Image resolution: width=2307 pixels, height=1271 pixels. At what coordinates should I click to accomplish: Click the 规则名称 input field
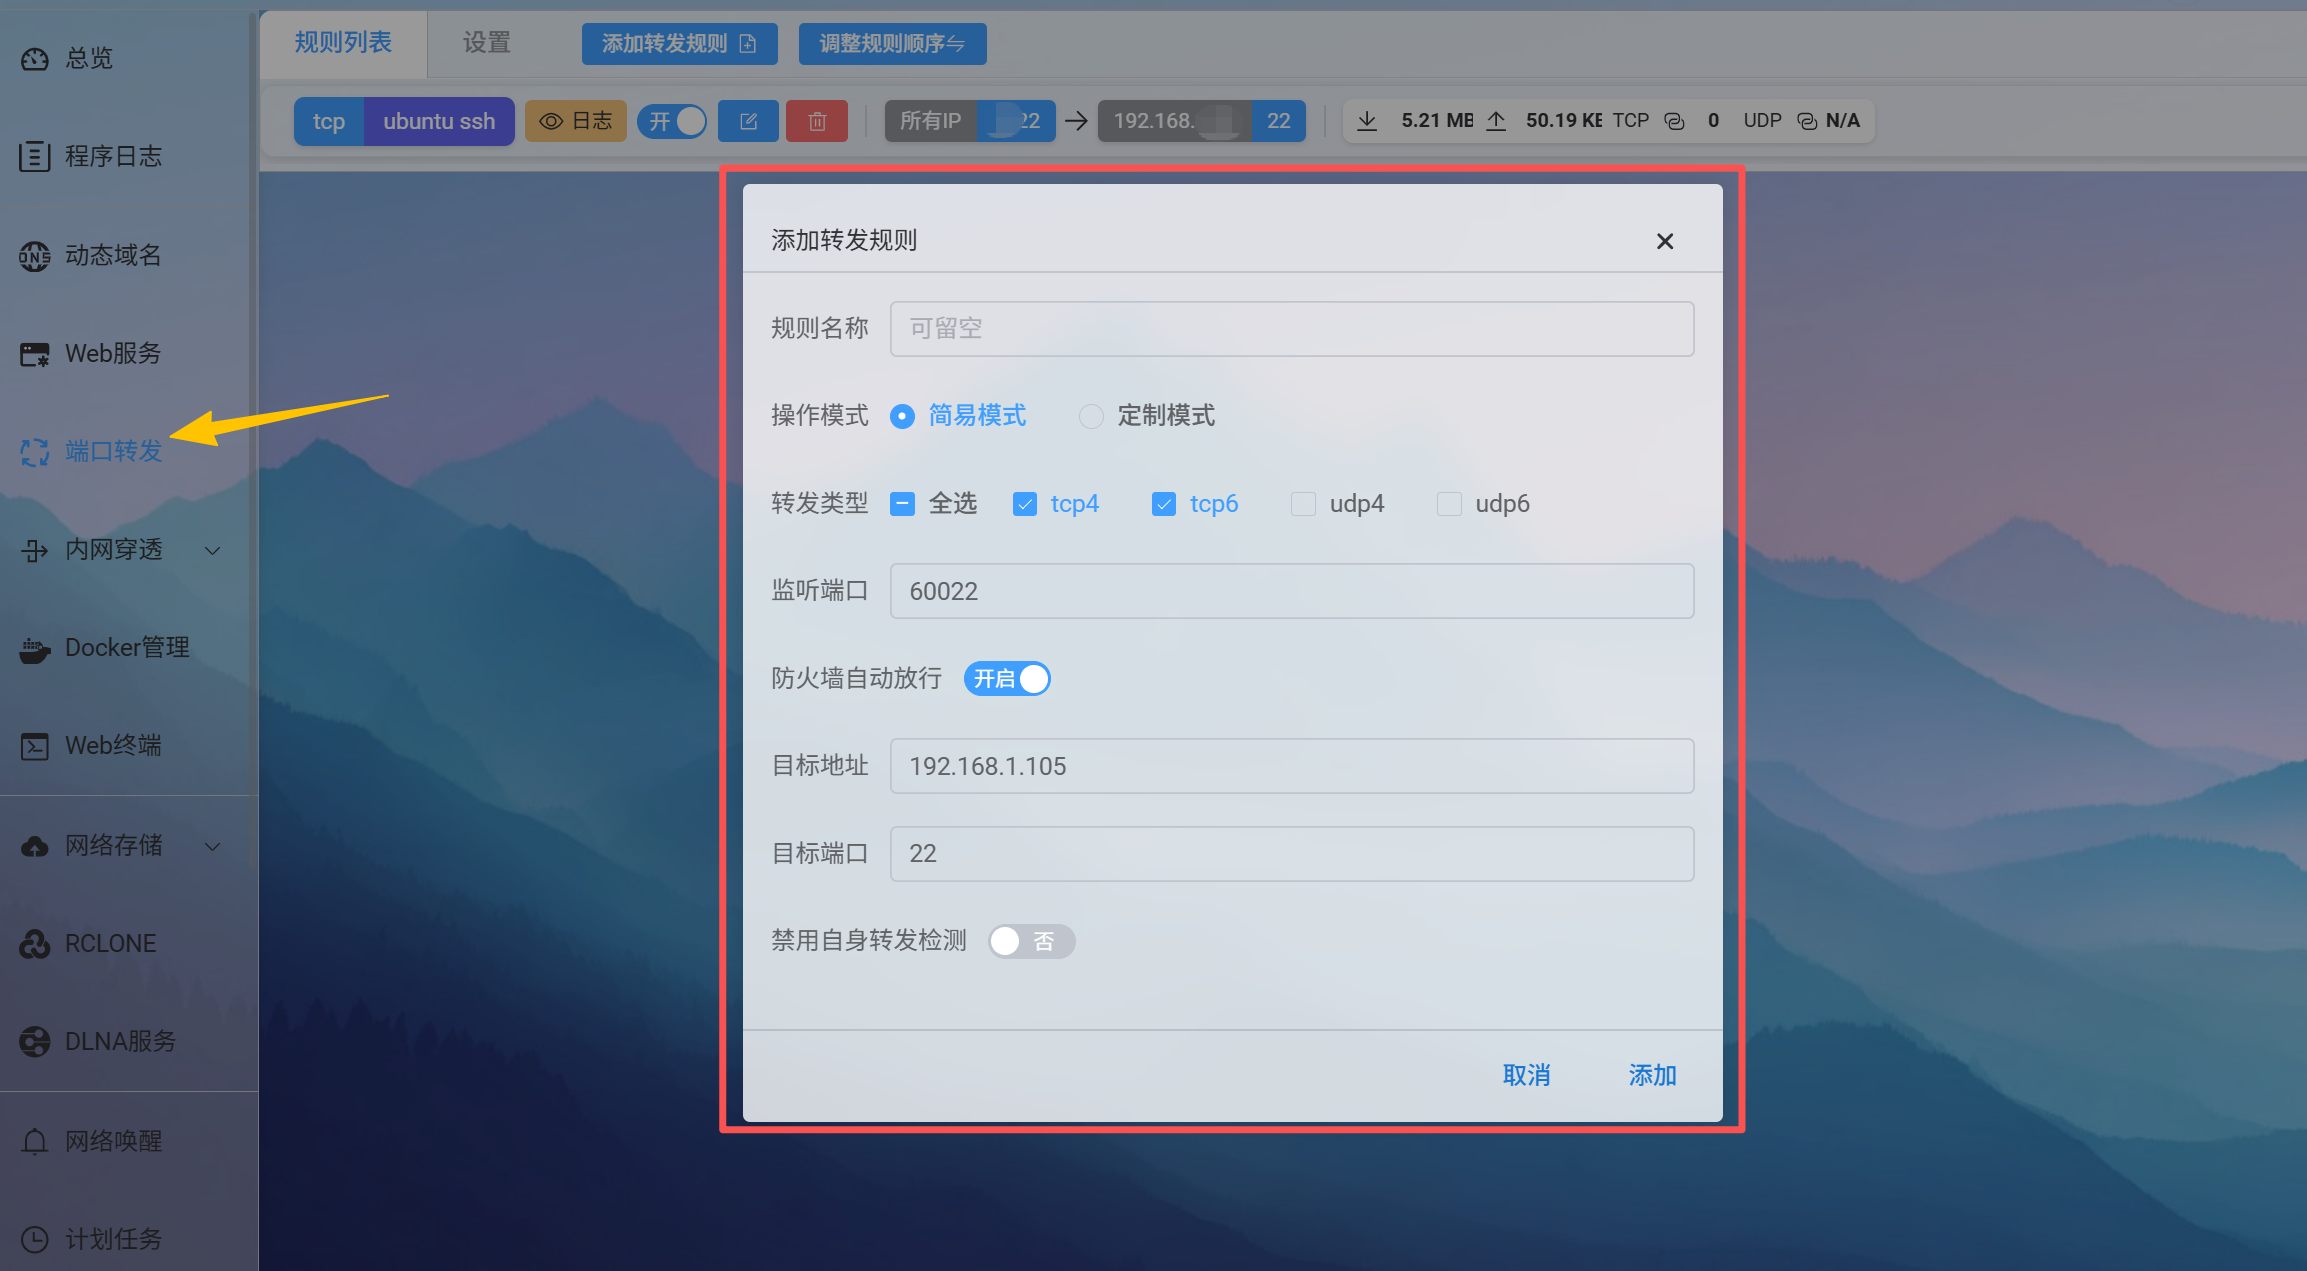tap(1291, 329)
